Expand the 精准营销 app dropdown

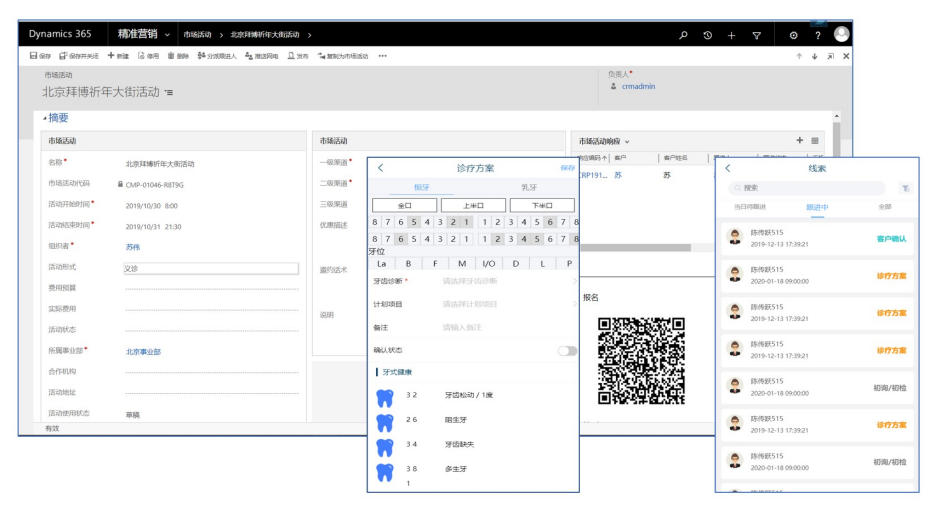tap(167, 35)
